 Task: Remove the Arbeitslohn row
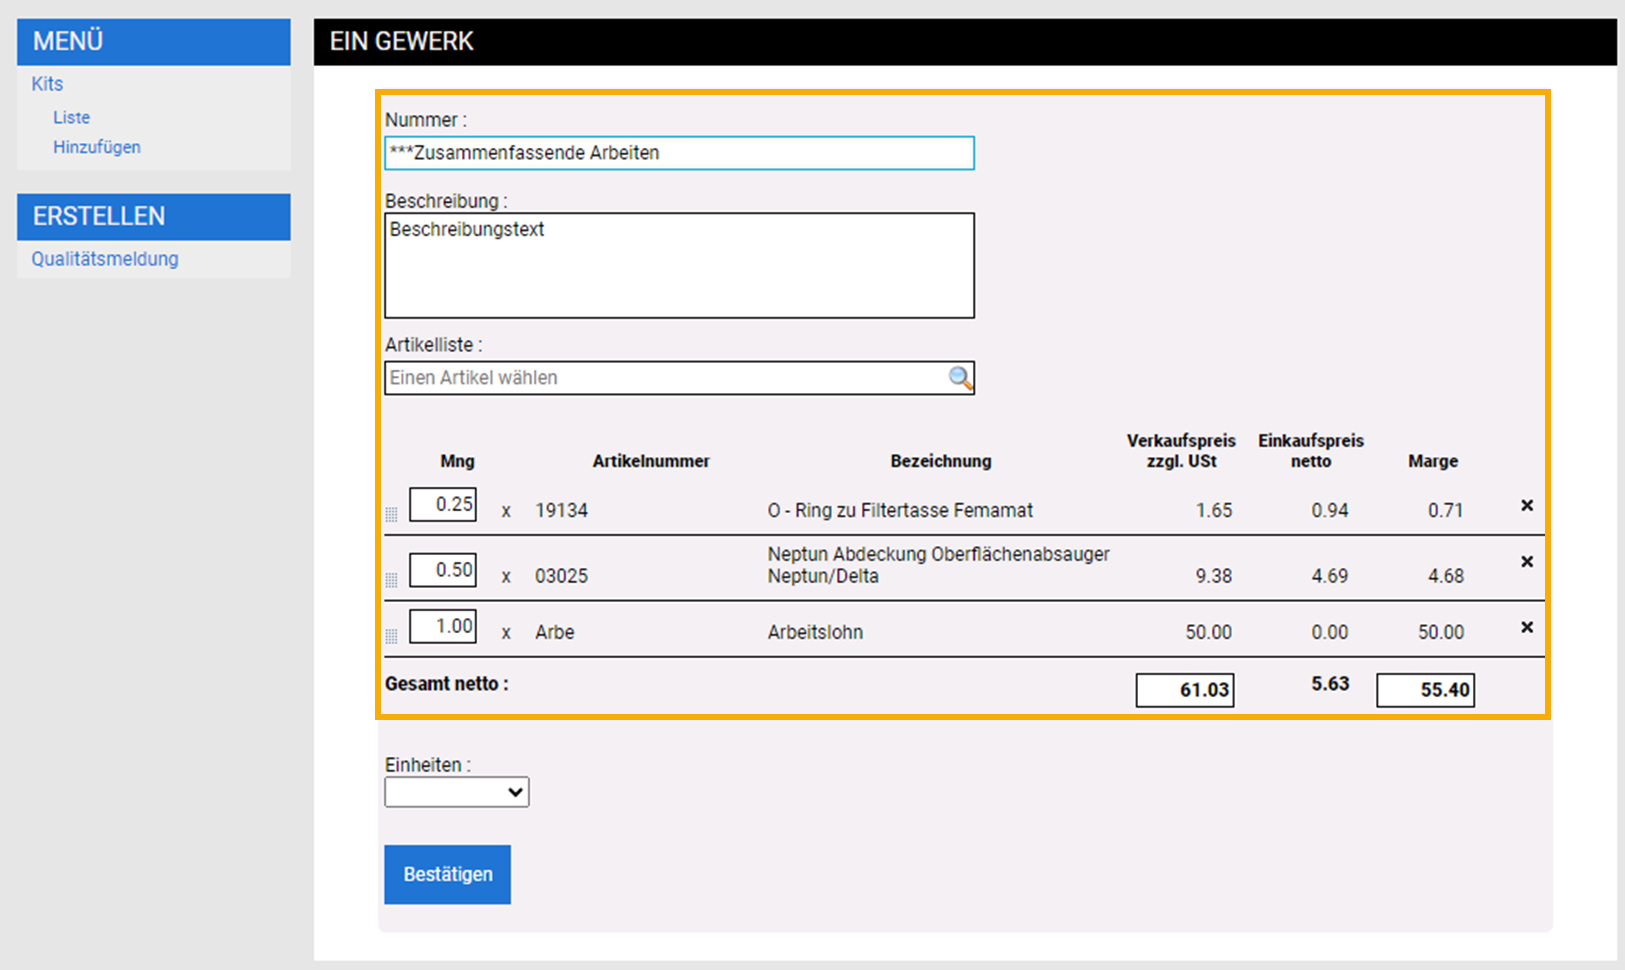(1527, 628)
